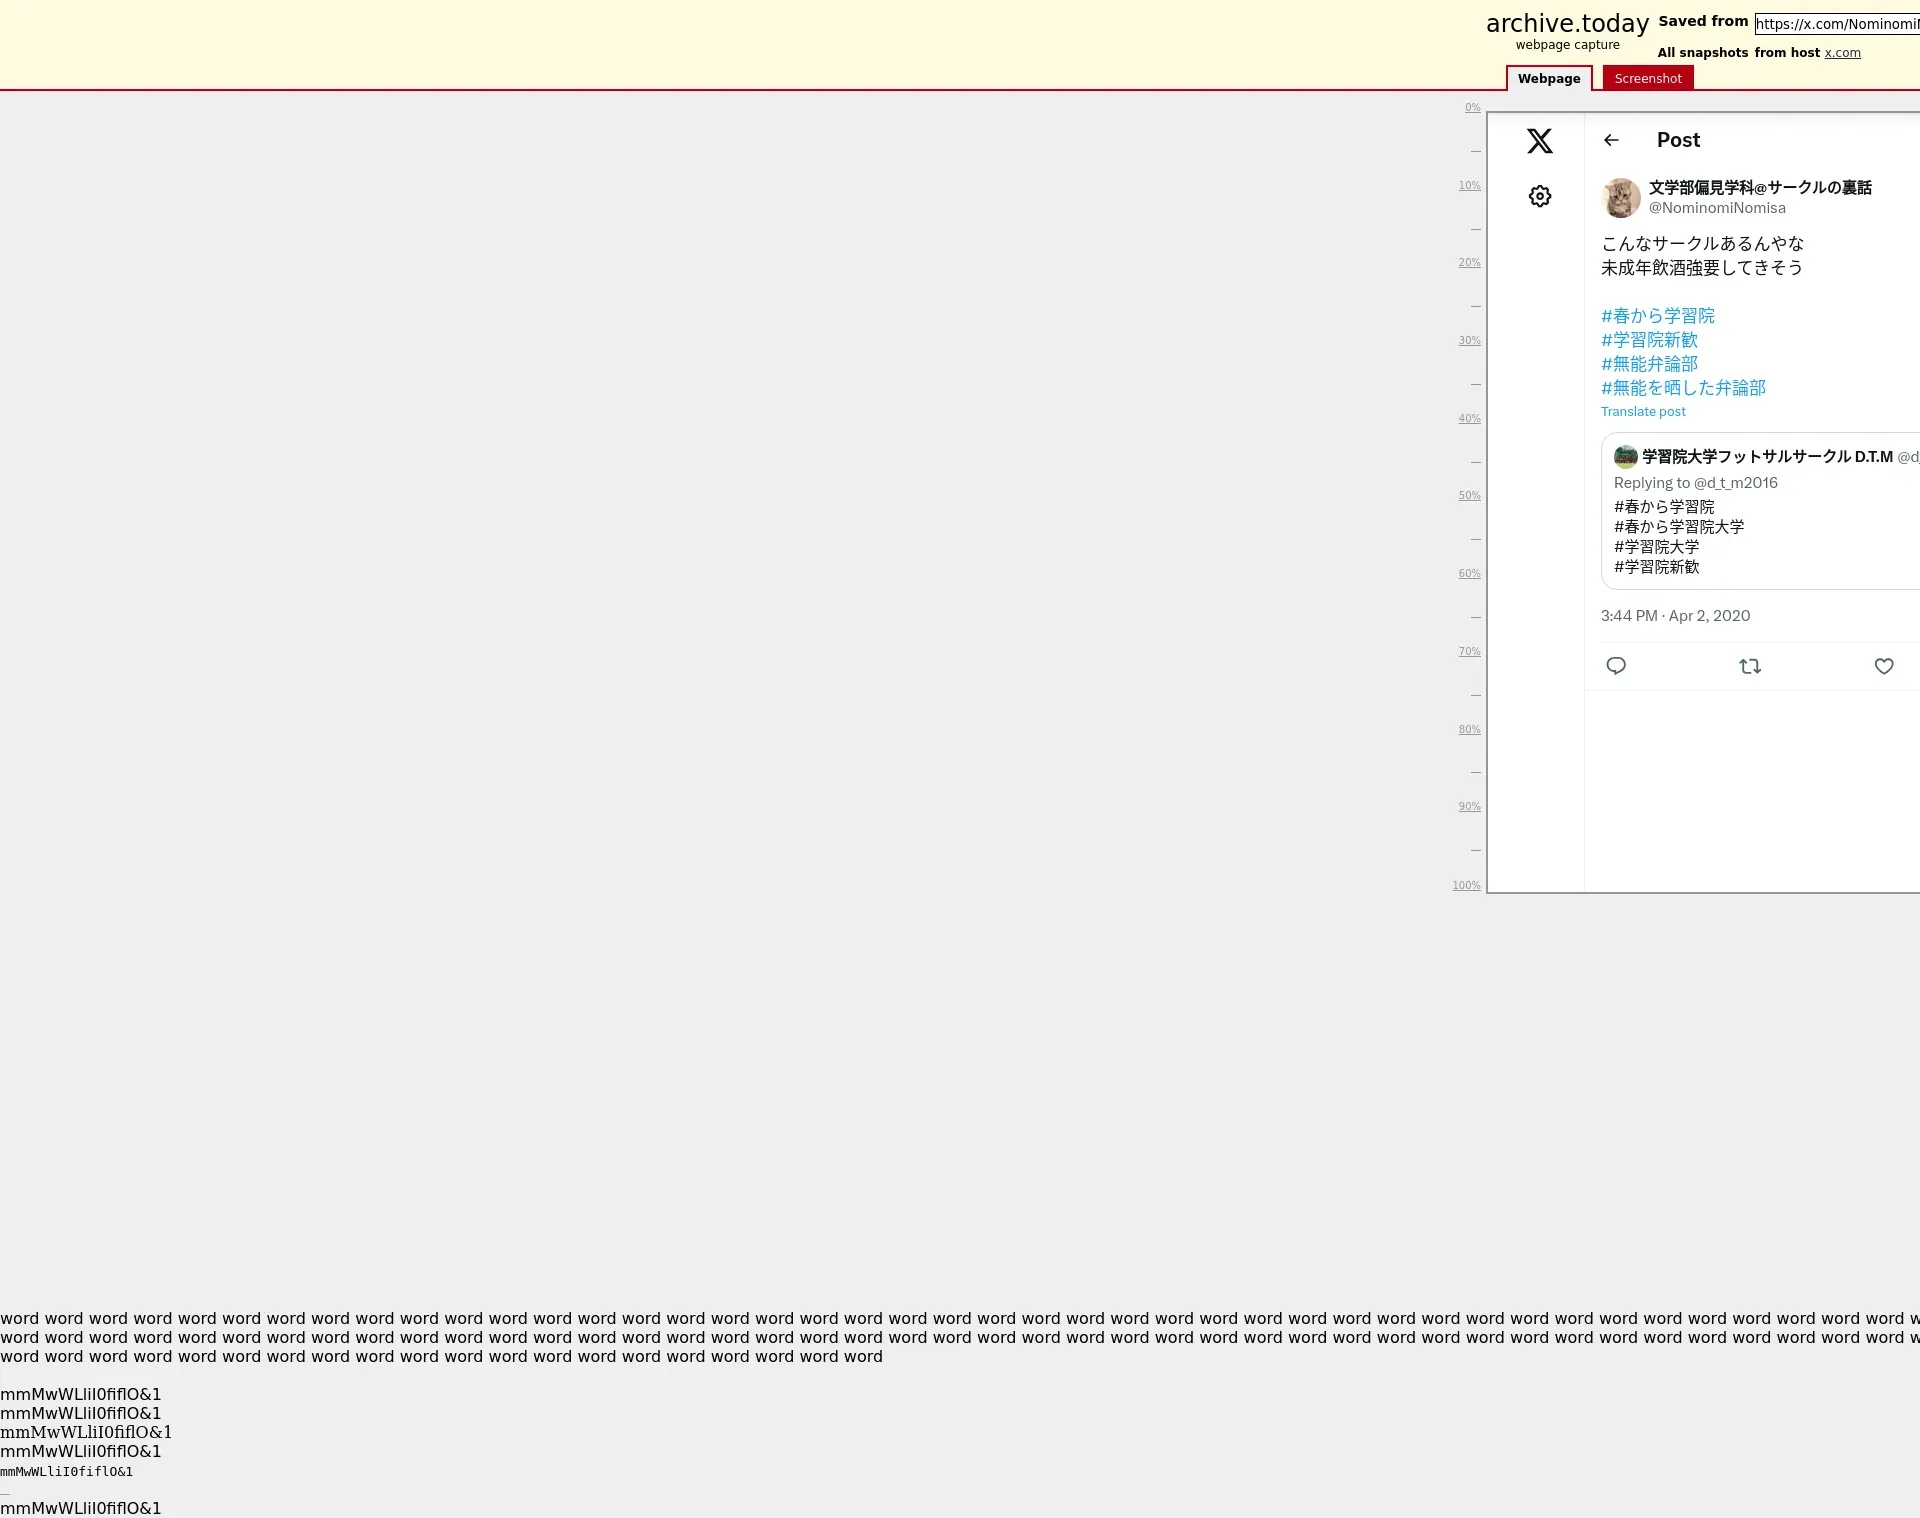The width and height of the screenshot is (1920, 1518).
Task: Click the saved-from URL input field
Action: point(1836,24)
